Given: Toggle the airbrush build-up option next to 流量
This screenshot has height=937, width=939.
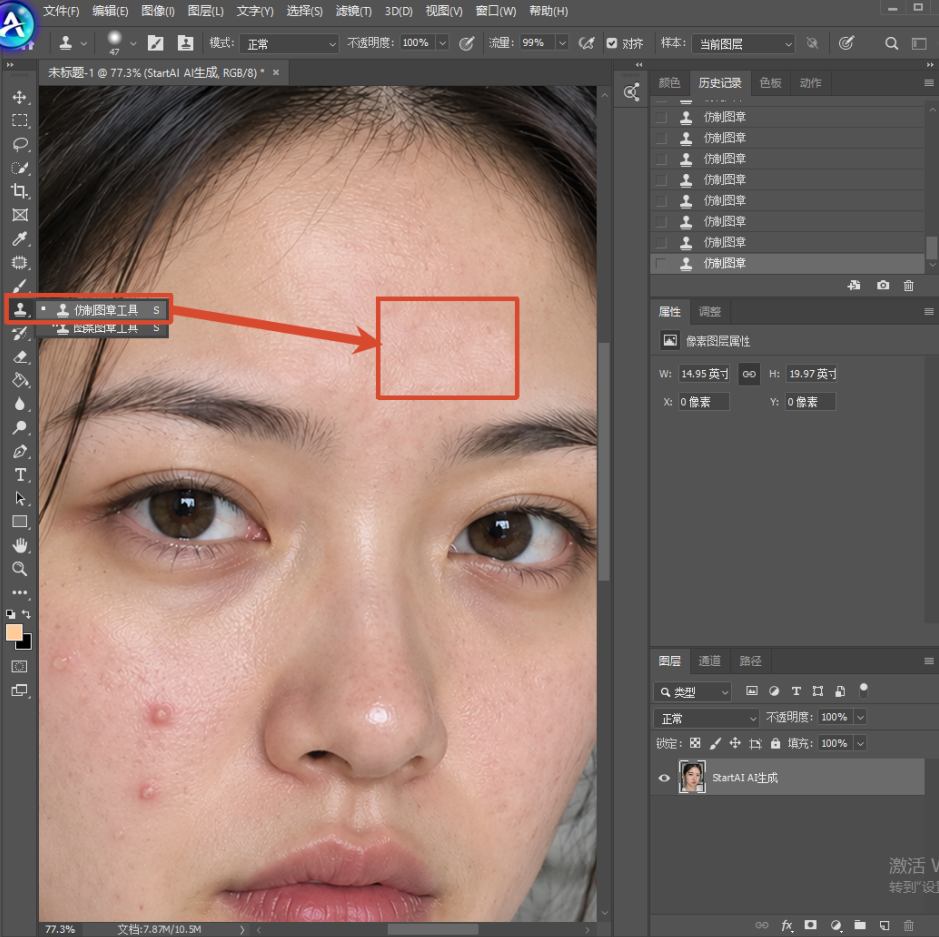Looking at the screenshot, I should [x=586, y=43].
